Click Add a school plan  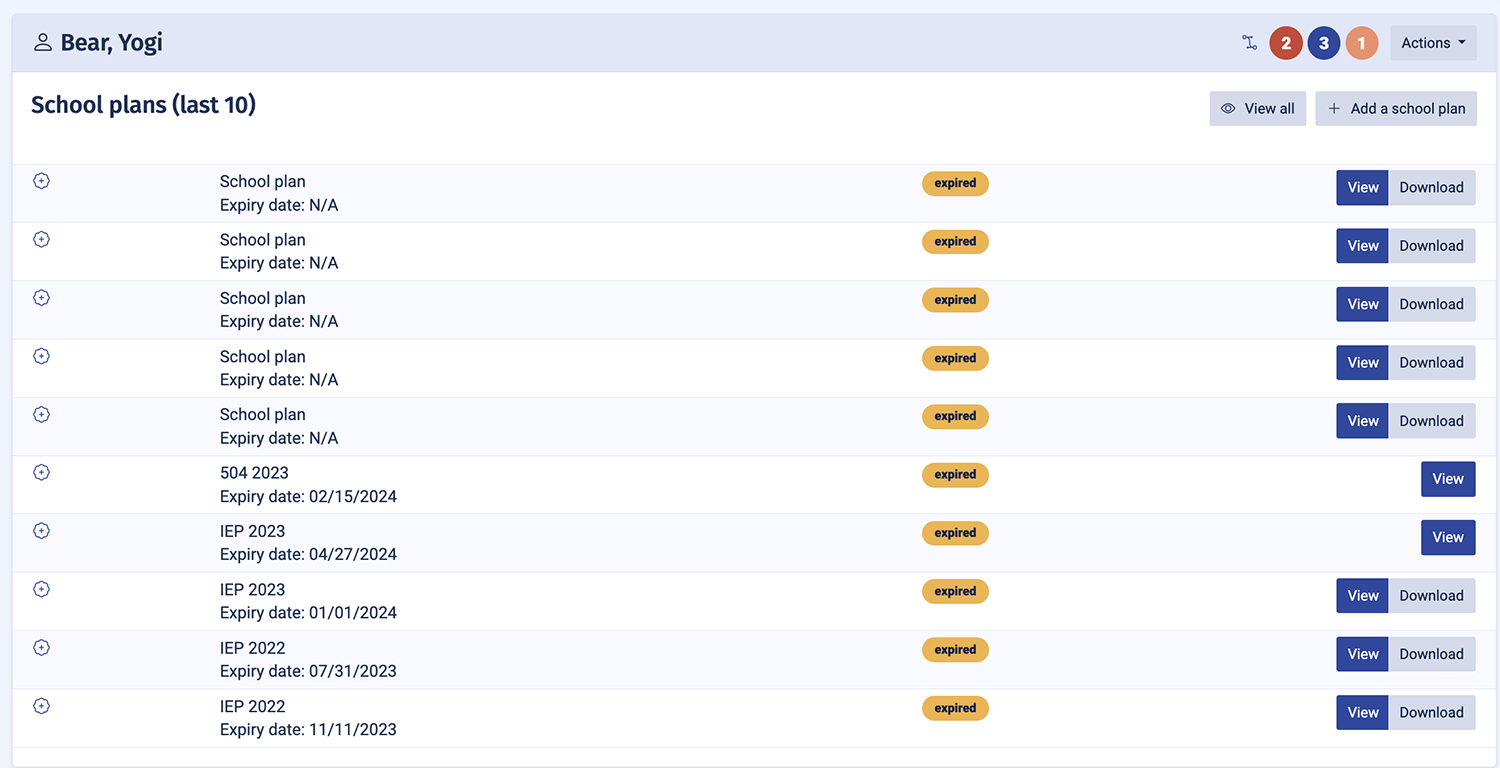pos(1395,109)
